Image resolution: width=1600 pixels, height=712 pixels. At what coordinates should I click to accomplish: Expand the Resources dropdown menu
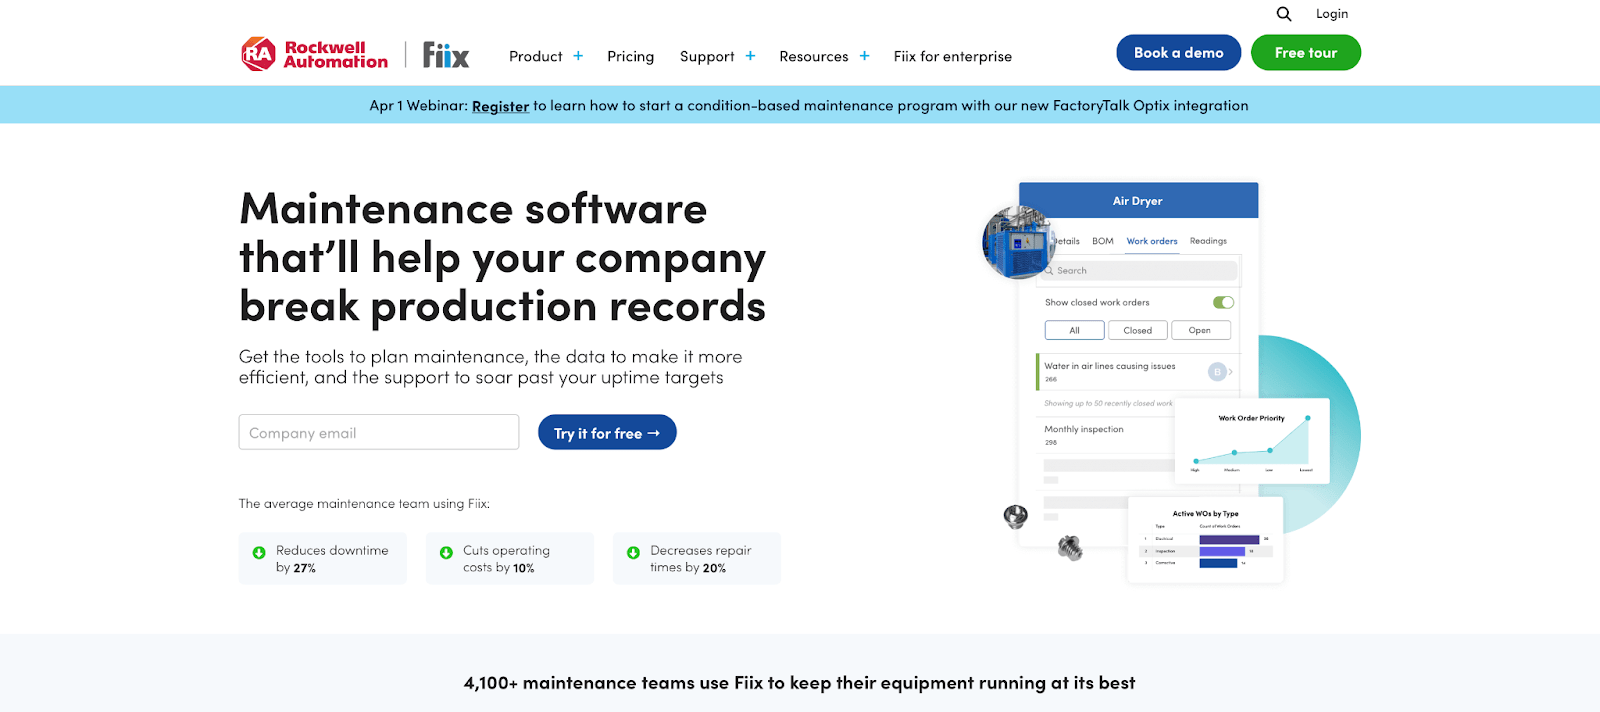[x=824, y=57]
